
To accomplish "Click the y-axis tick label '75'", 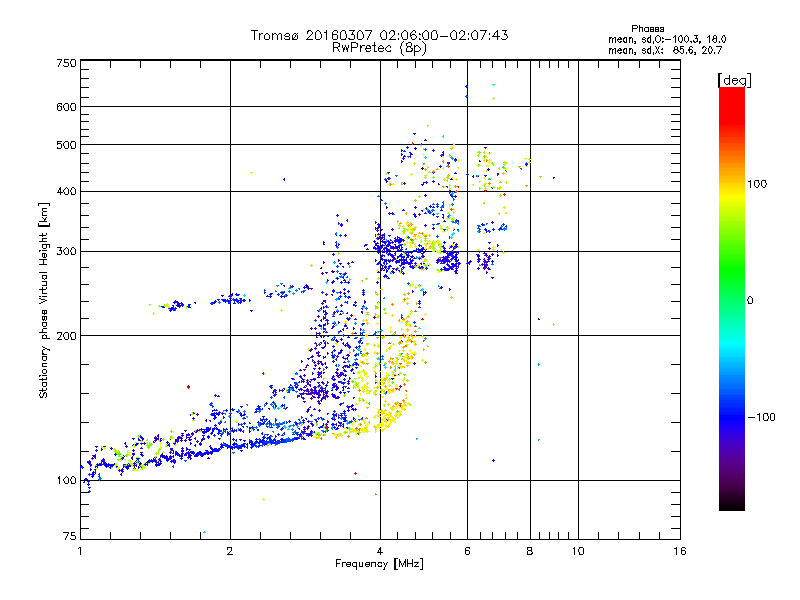I will 70,536.
